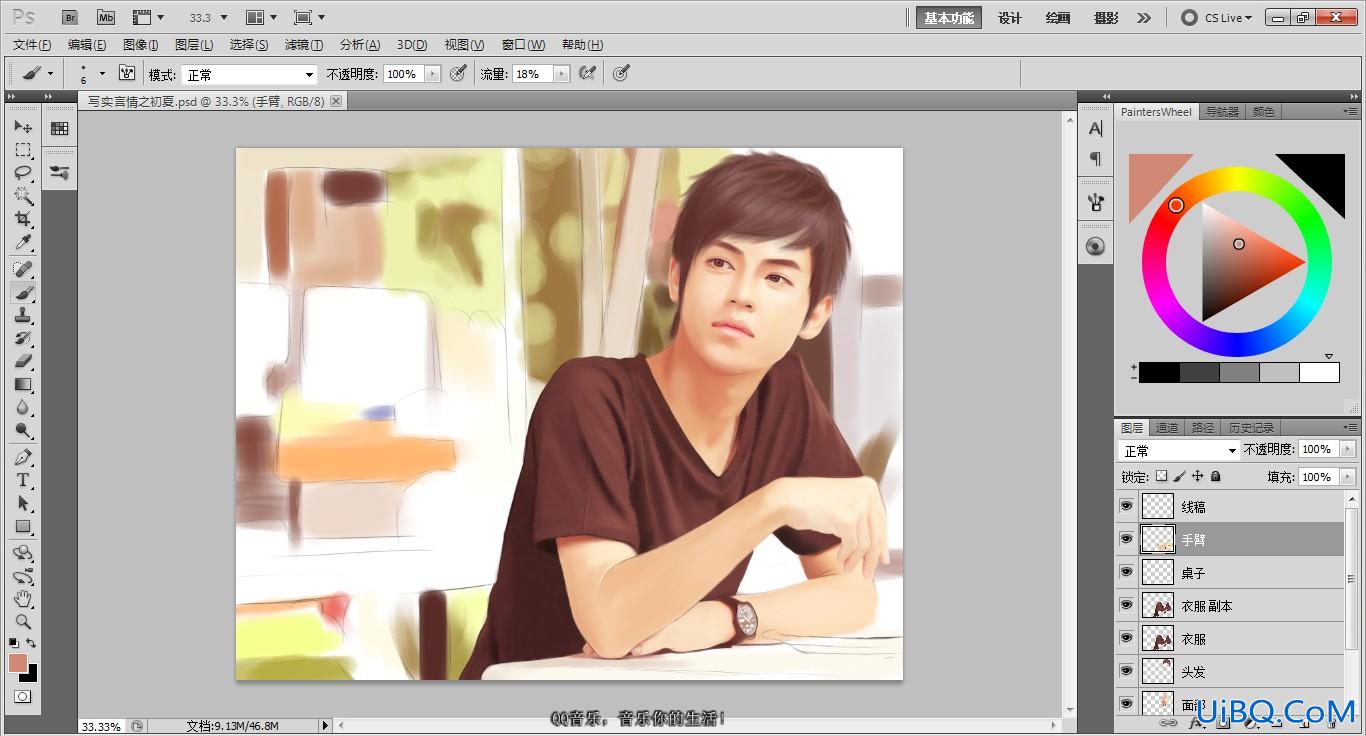Select the Pen tool
This screenshot has width=1366, height=736.
[x=23, y=457]
